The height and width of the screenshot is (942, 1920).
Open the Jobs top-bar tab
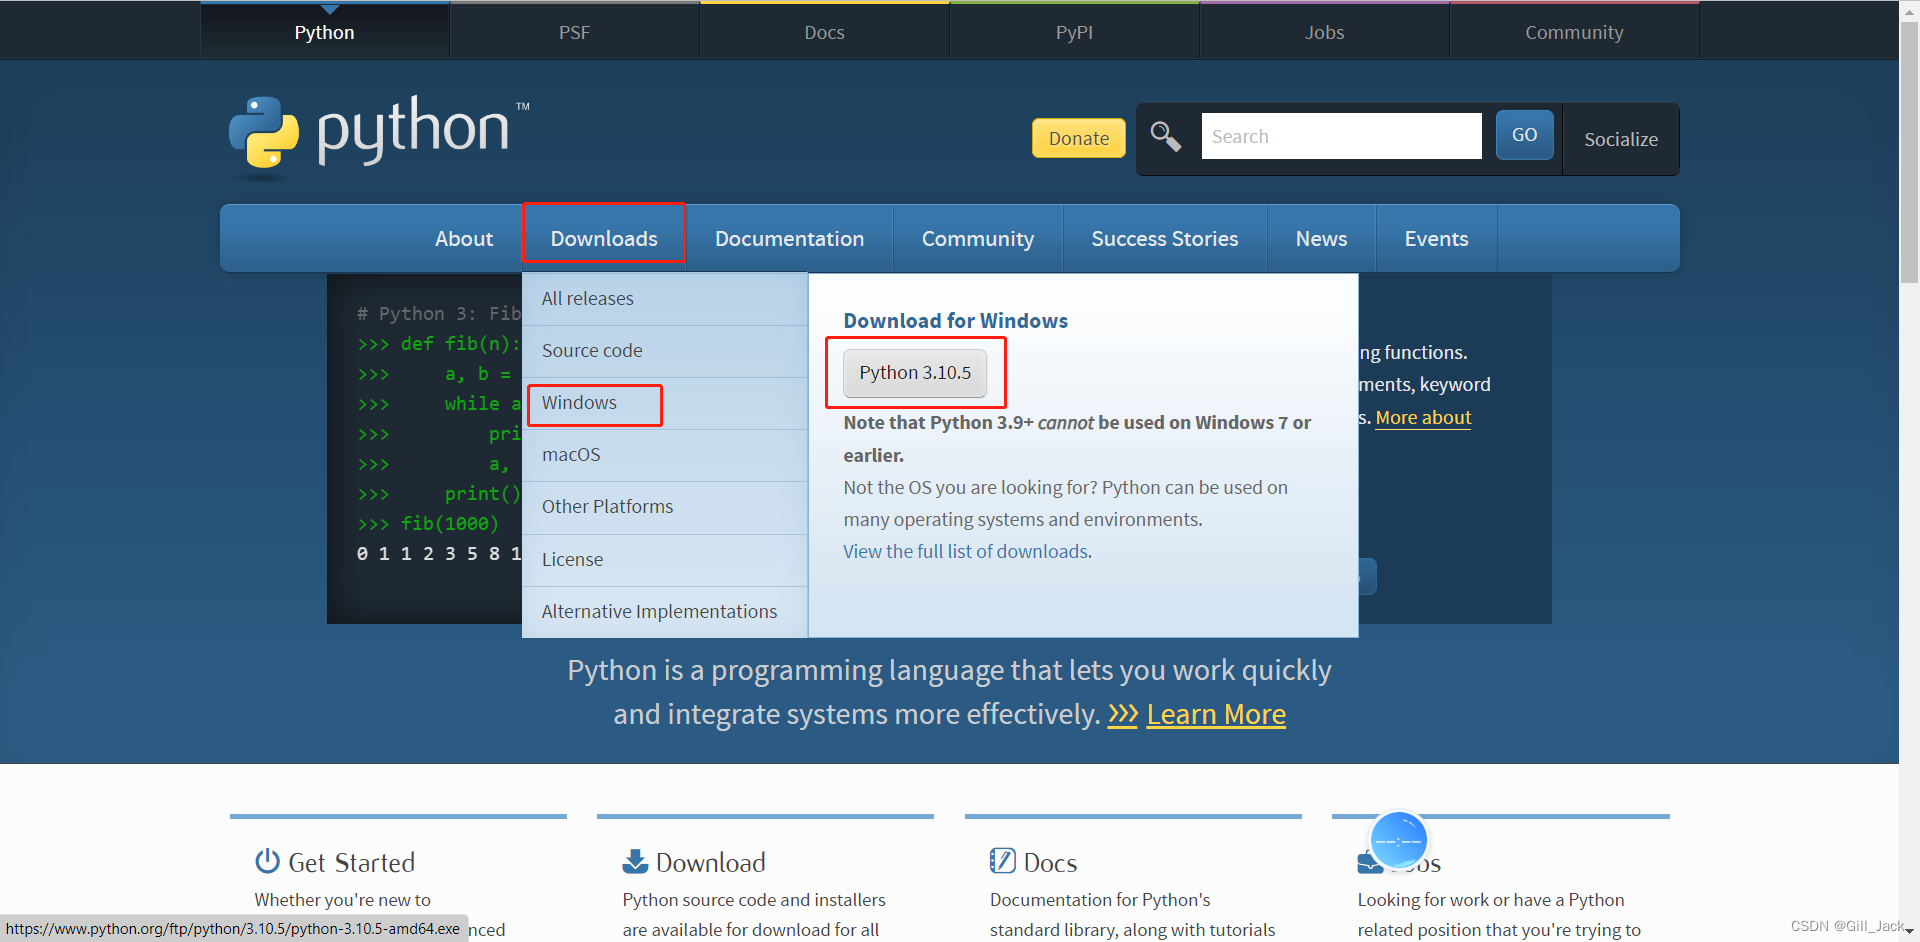tap(1325, 32)
